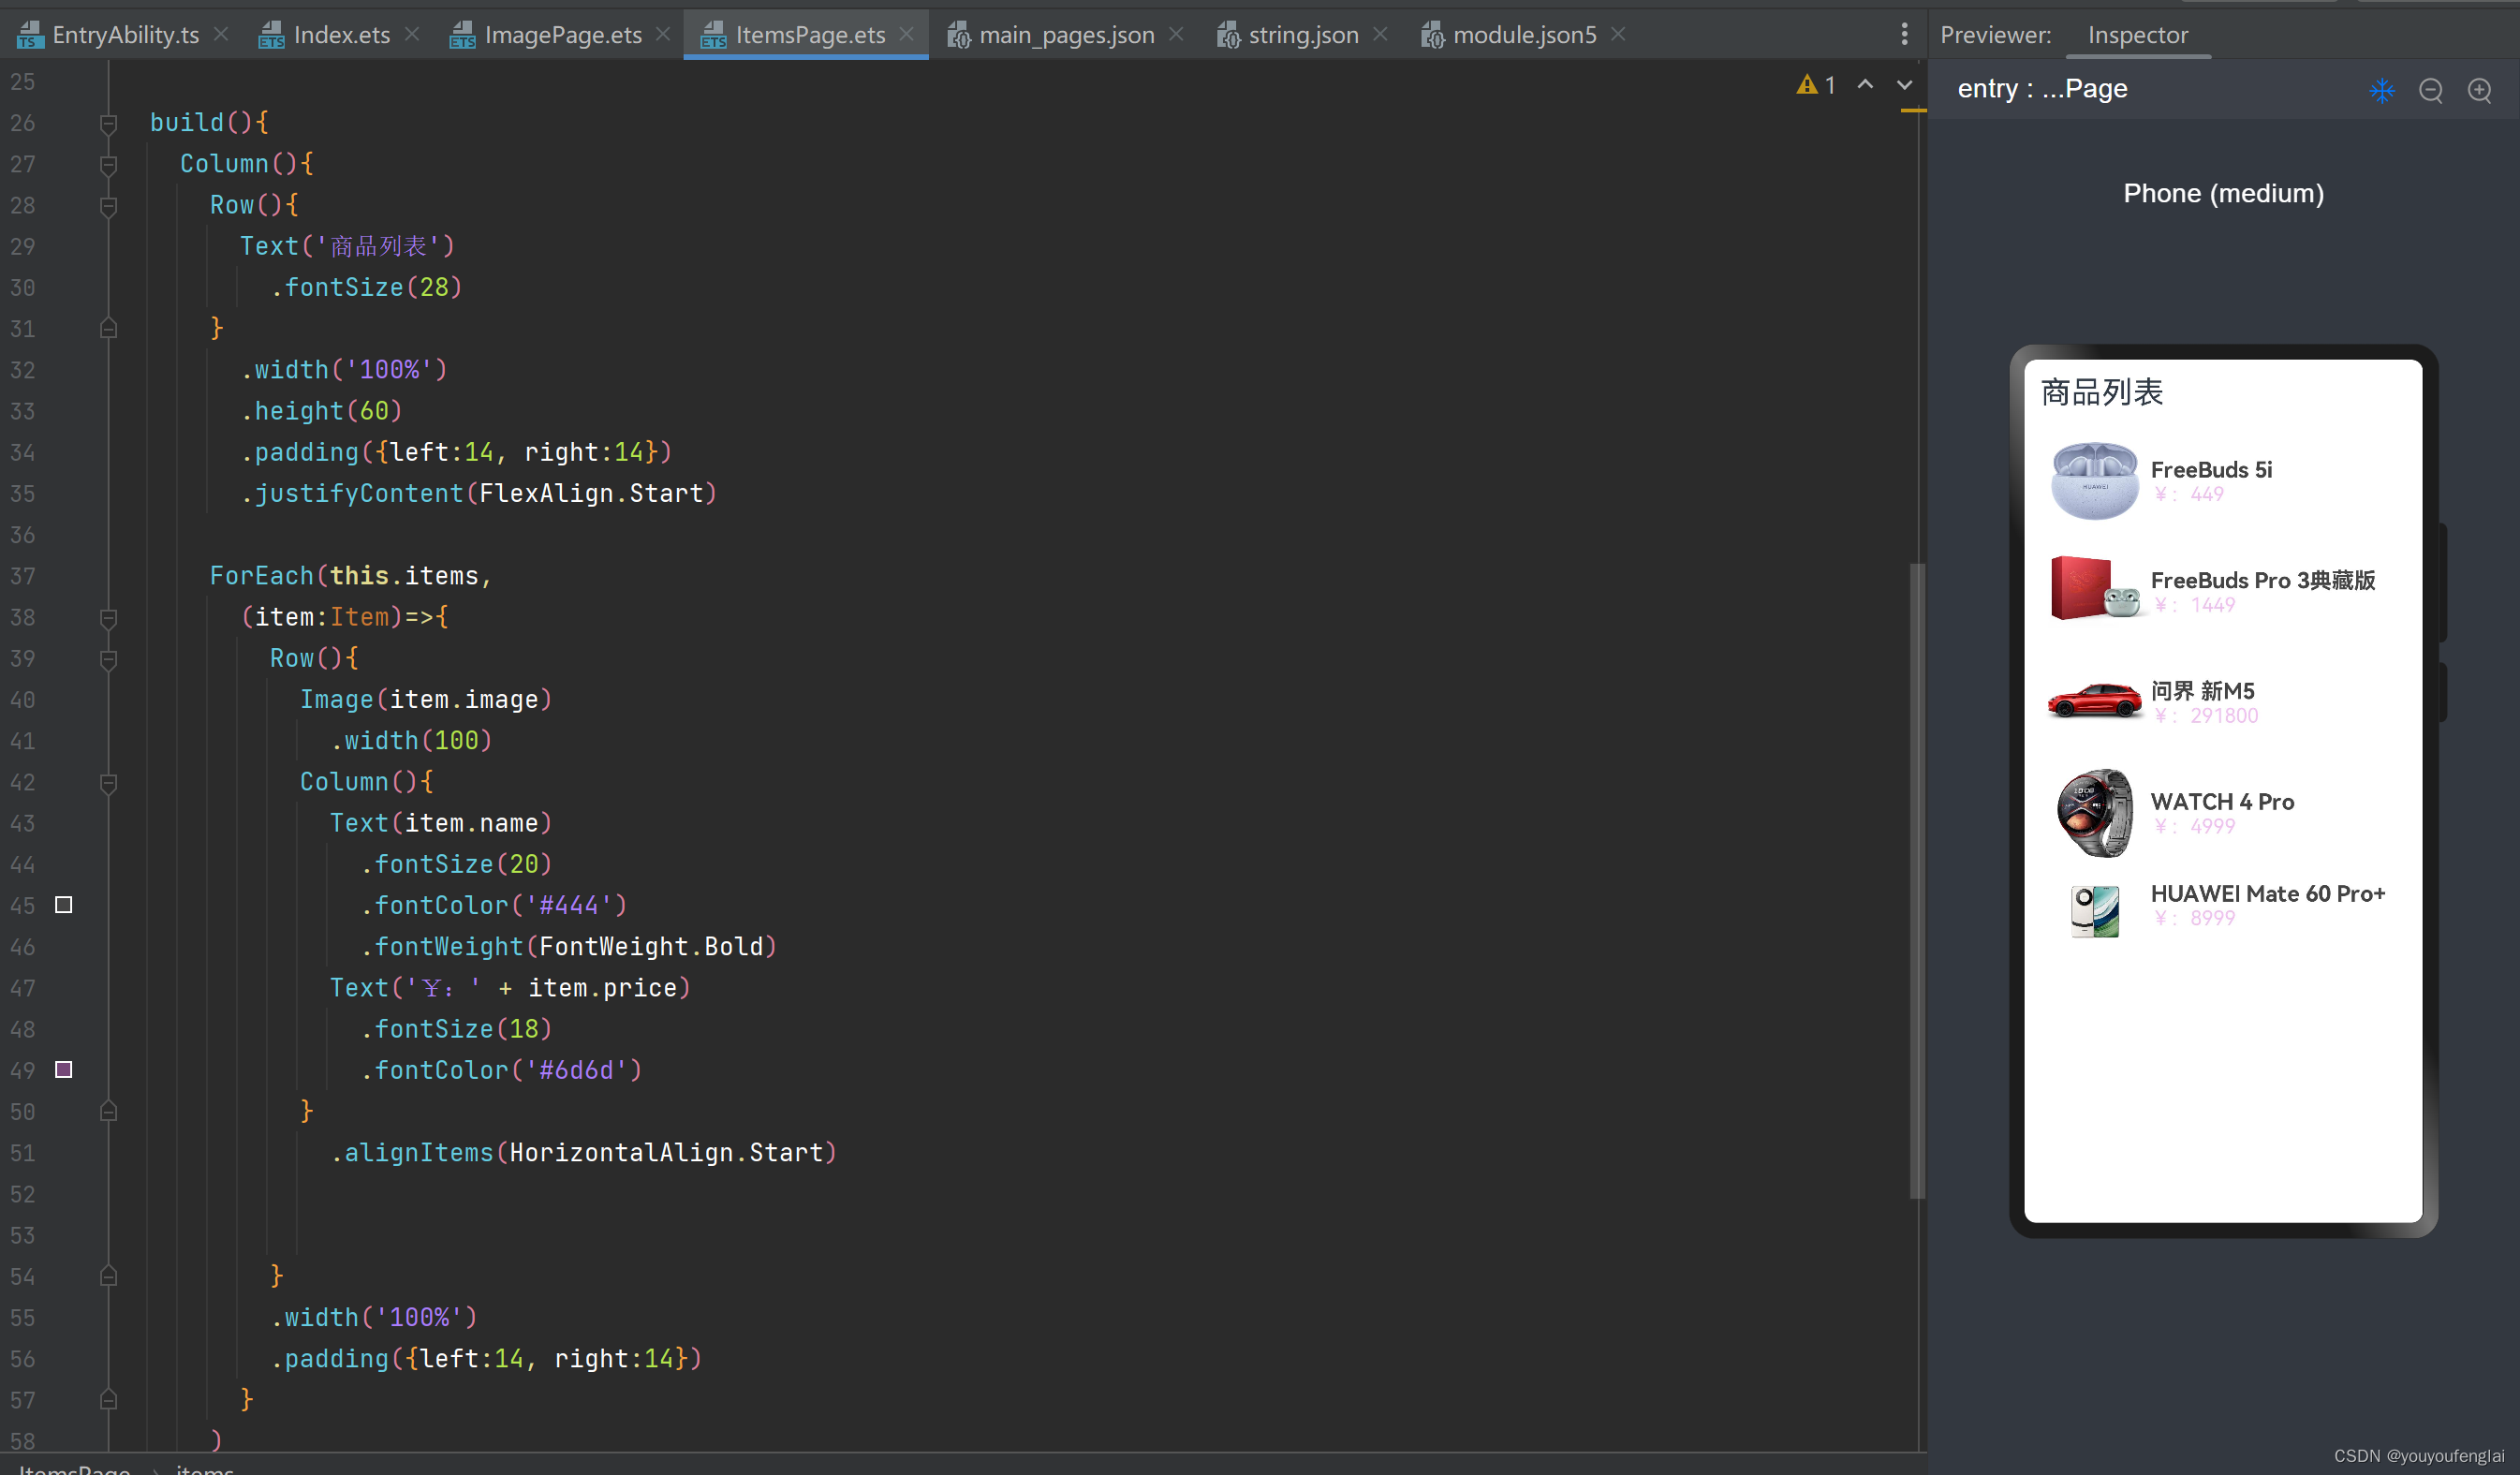Image resolution: width=2520 pixels, height=1475 pixels.
Task: Collapse the Column fold marker on line 42
Action: click(109, 783)
